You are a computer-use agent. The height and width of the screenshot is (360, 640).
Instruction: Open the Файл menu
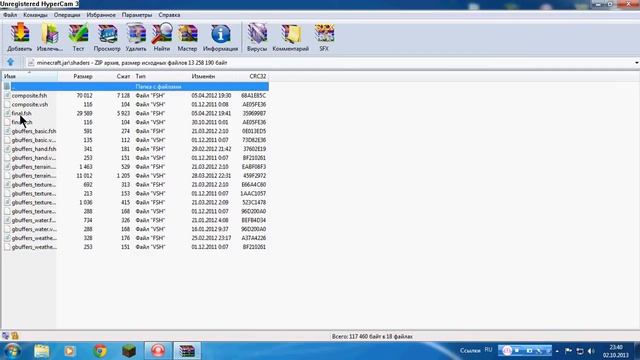(x=10, y=15)
